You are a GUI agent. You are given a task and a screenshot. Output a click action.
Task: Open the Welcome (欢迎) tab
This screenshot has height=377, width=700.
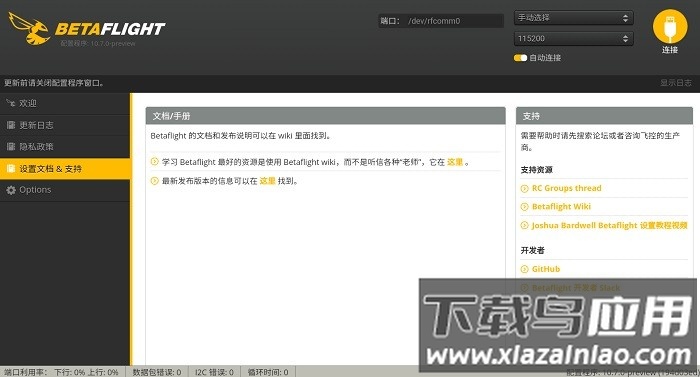(x=65, y=103)
